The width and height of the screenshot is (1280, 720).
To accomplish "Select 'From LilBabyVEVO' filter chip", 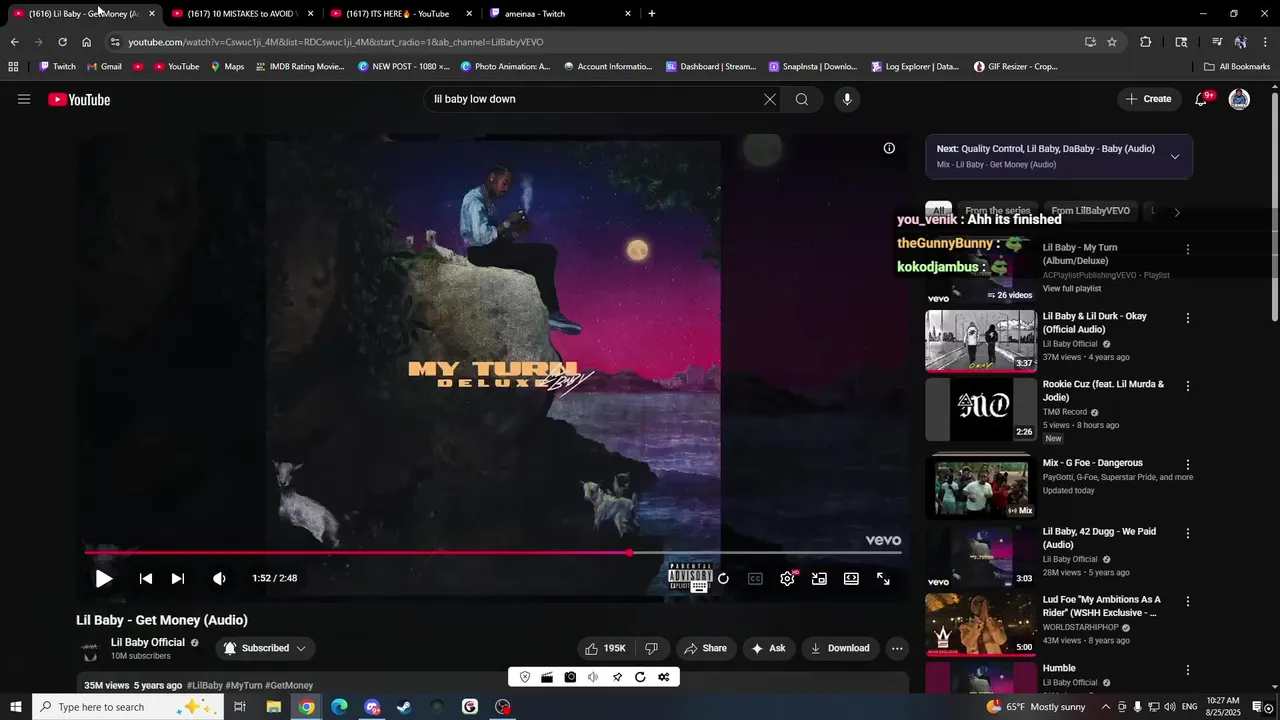I will click(x=1090, y=211).
